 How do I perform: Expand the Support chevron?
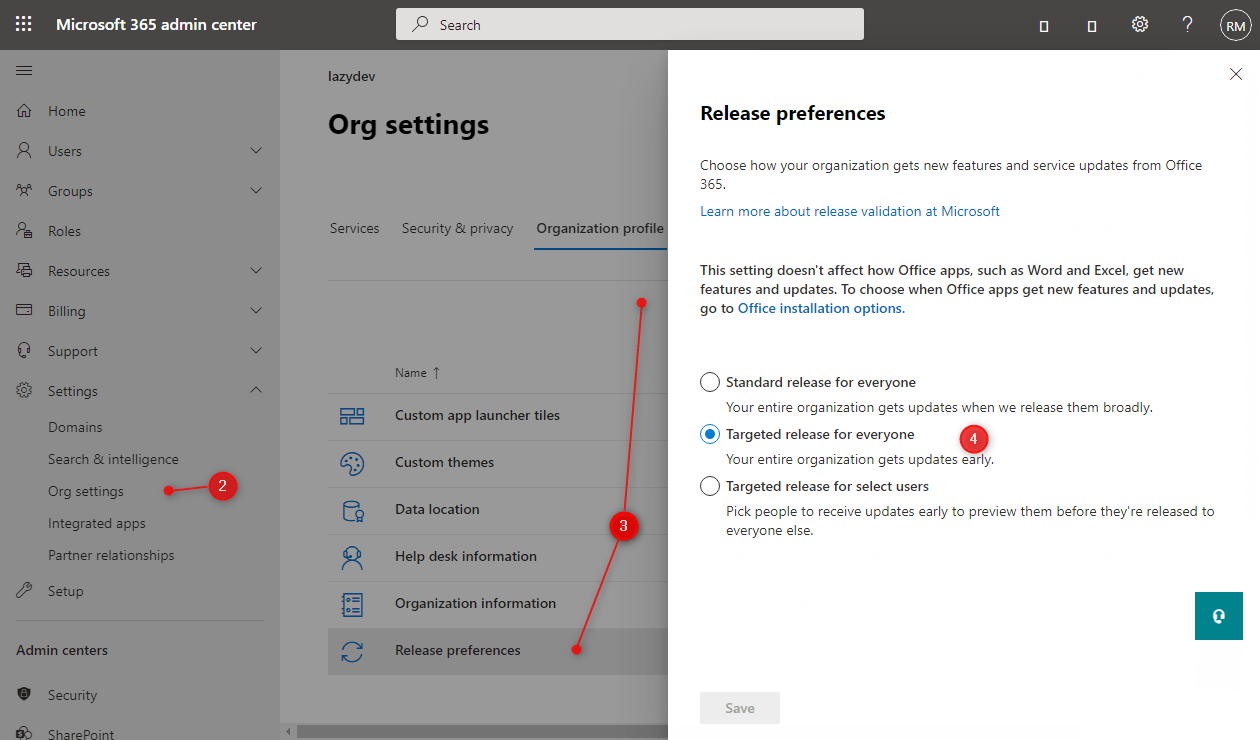[x=256, y=351]
